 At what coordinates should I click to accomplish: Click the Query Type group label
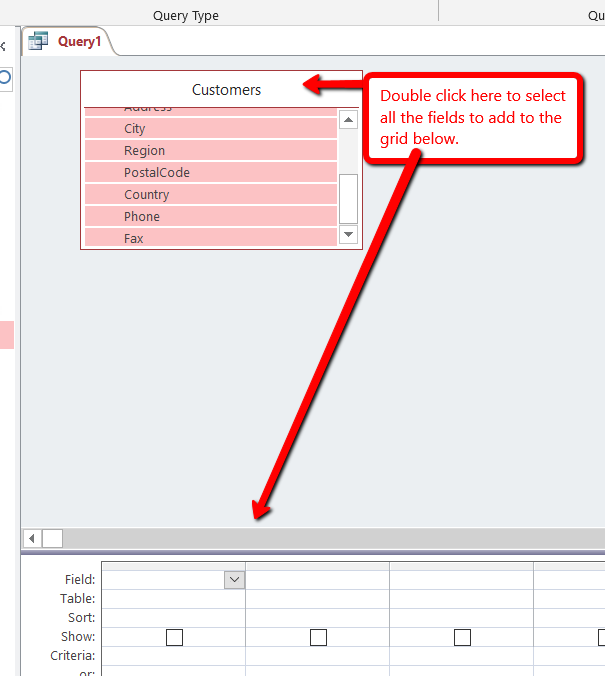186,16
